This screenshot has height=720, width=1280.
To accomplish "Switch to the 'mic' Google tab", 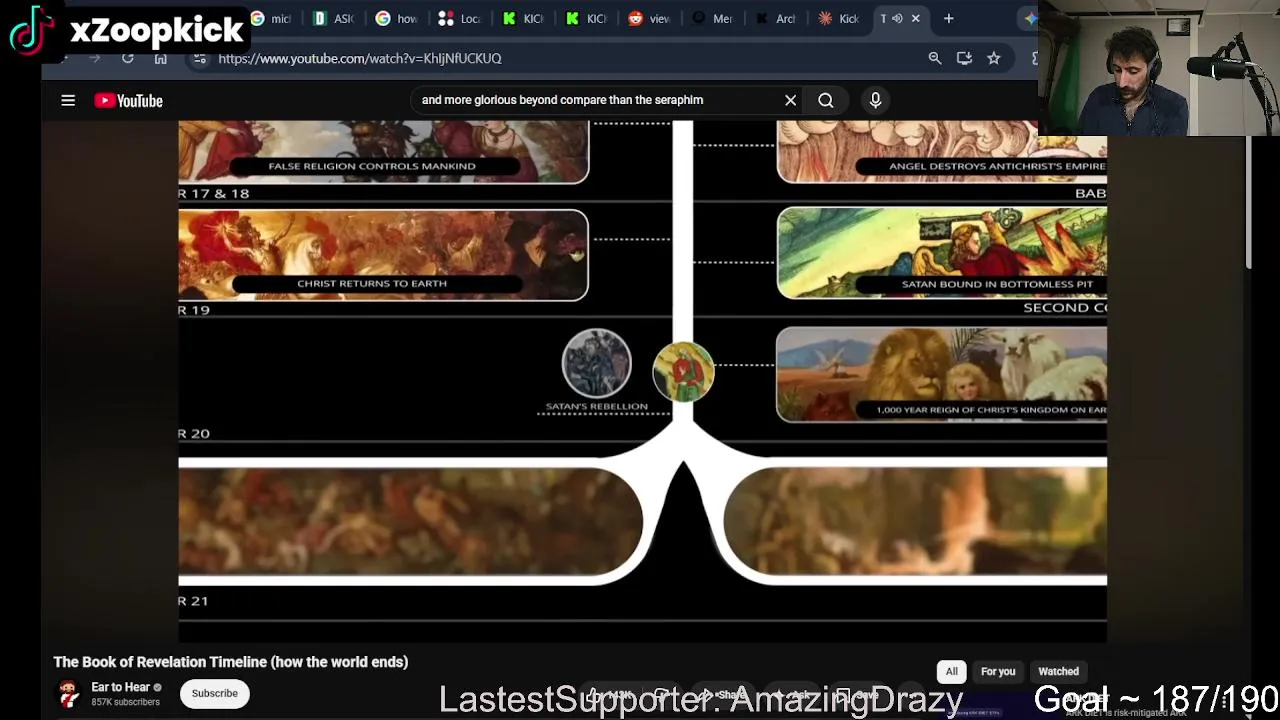I will click(x=272, y=18).
